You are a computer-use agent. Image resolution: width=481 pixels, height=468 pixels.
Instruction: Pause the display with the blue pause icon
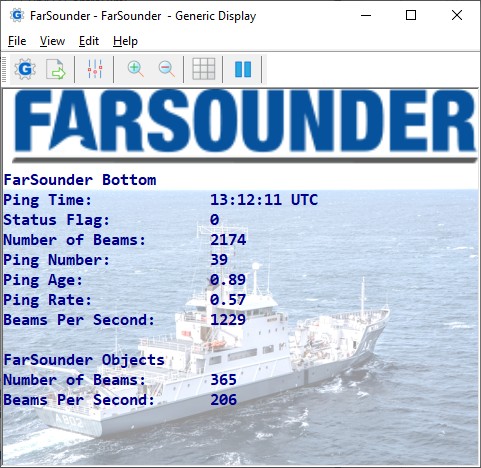tap(243, 69)
